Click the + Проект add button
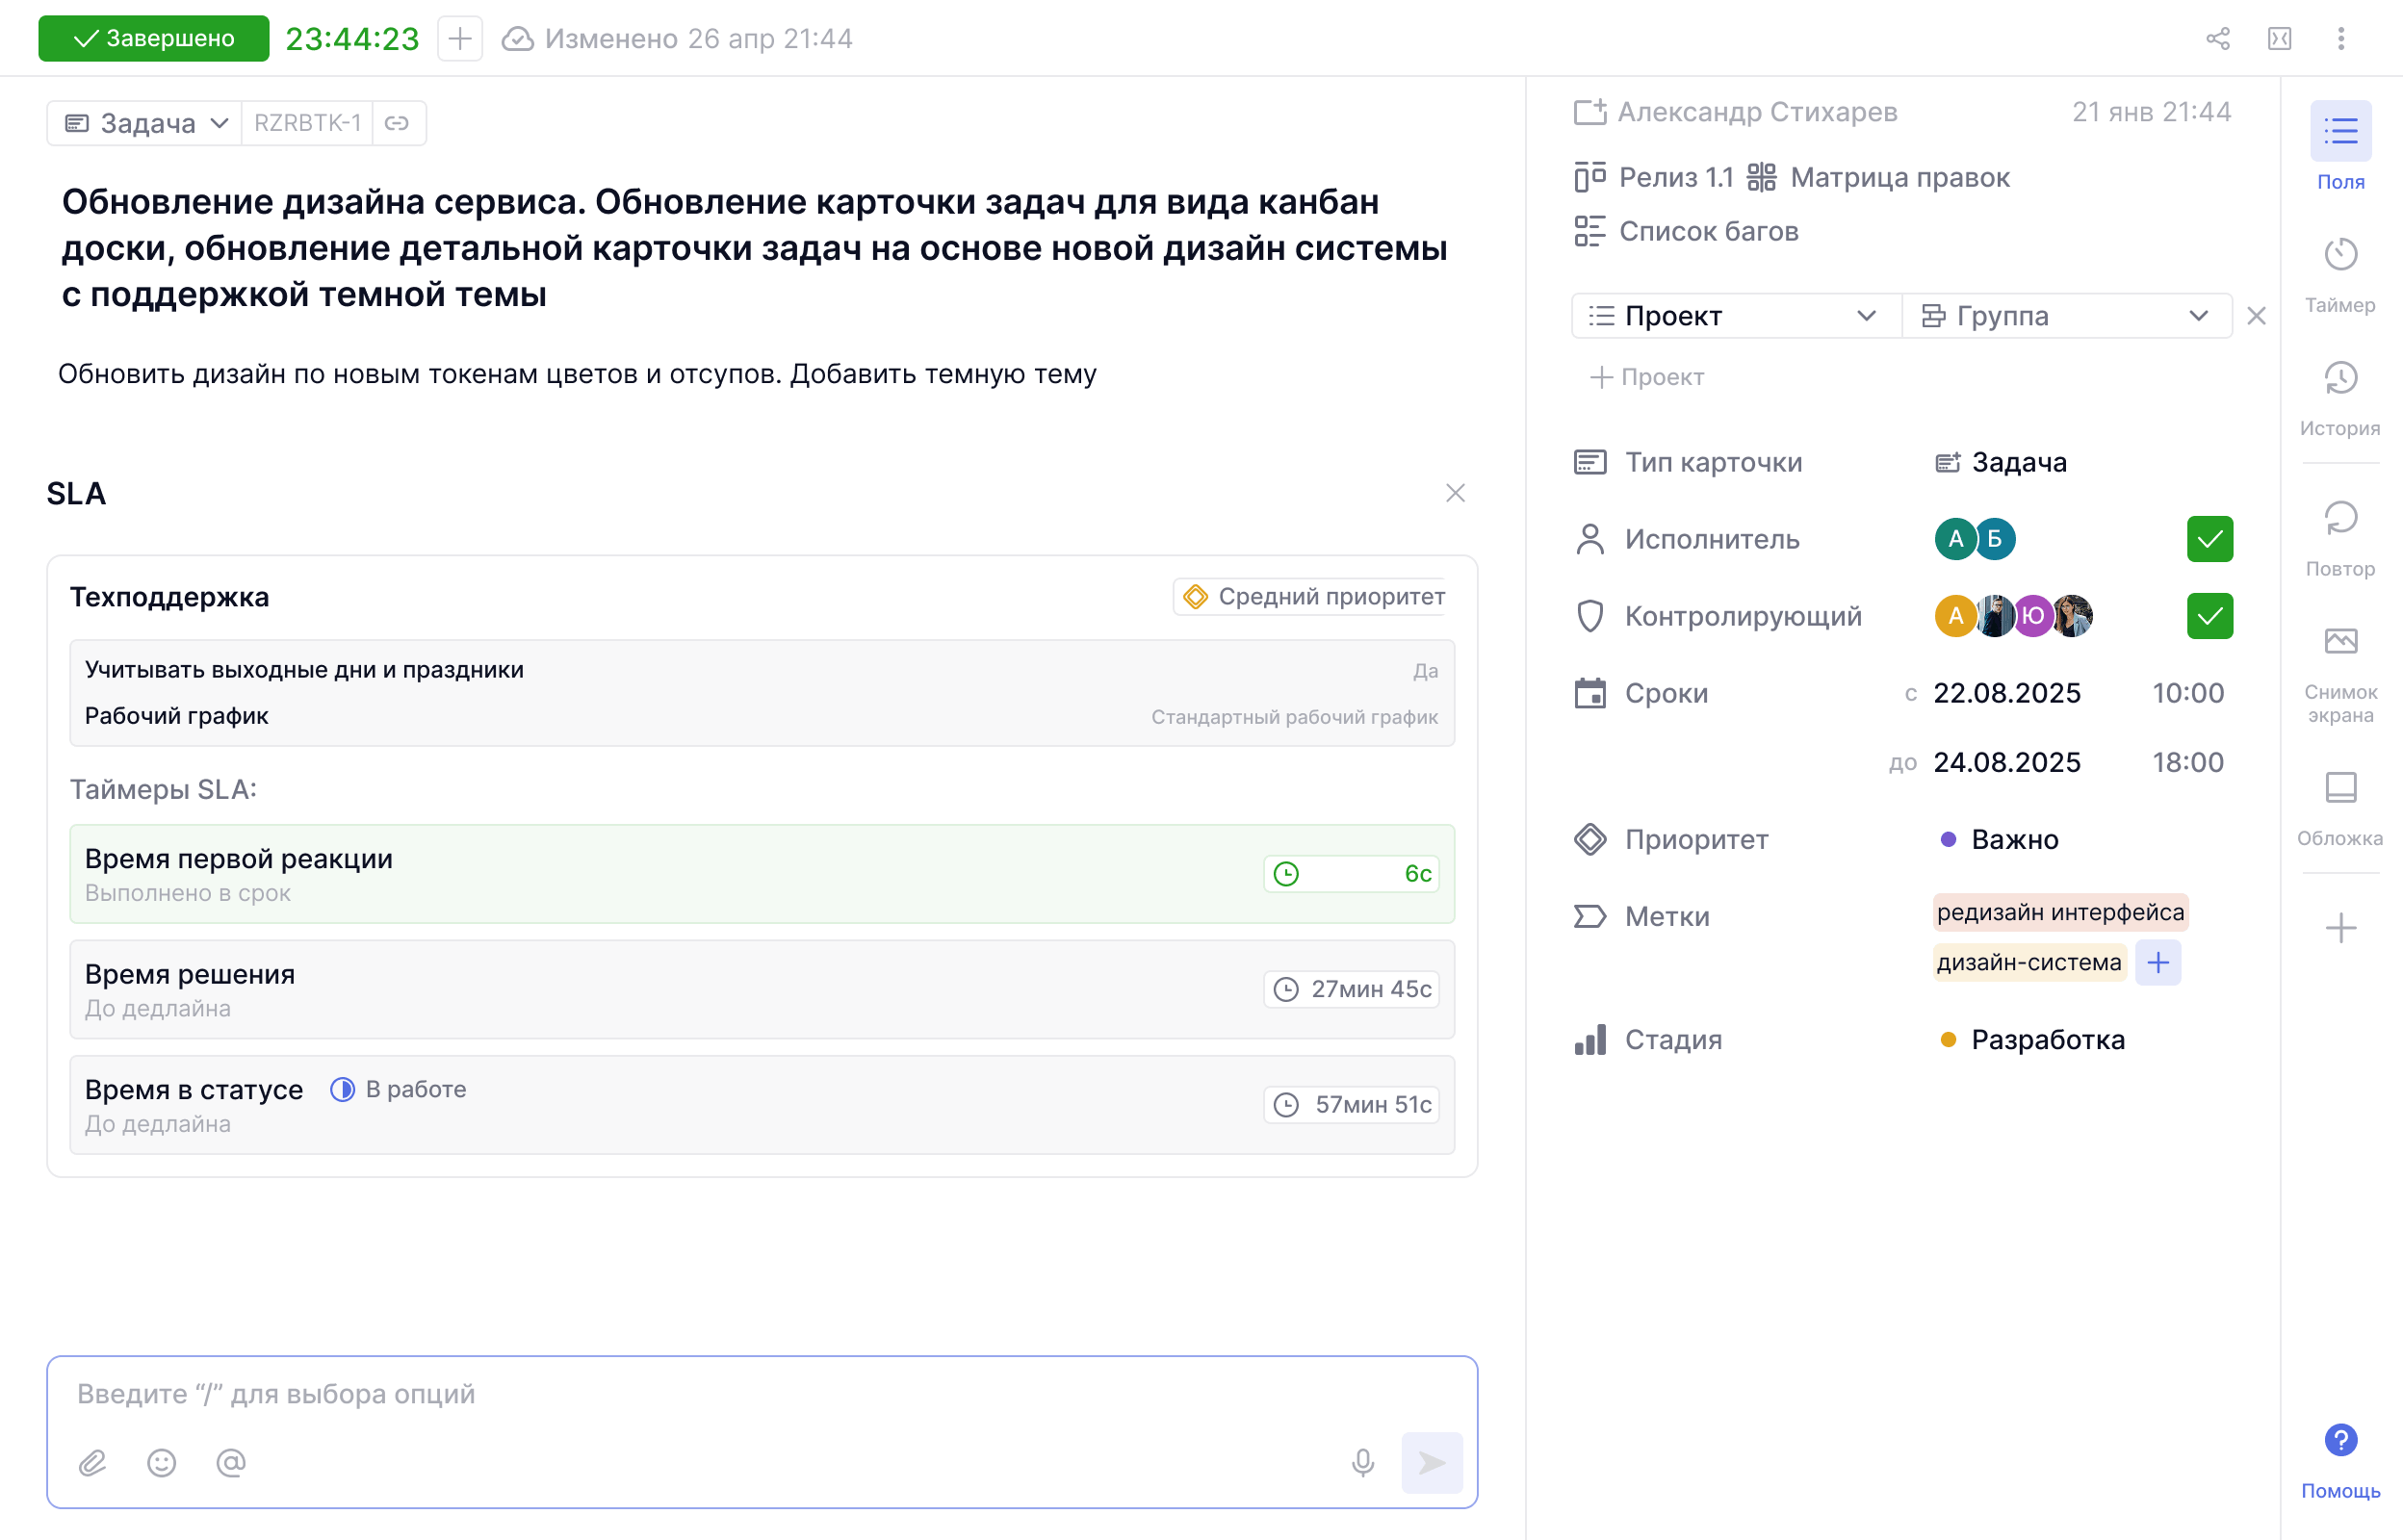Image resolution: width=2403 pixels, height=1540 pixels. [x=1647, y=377]
